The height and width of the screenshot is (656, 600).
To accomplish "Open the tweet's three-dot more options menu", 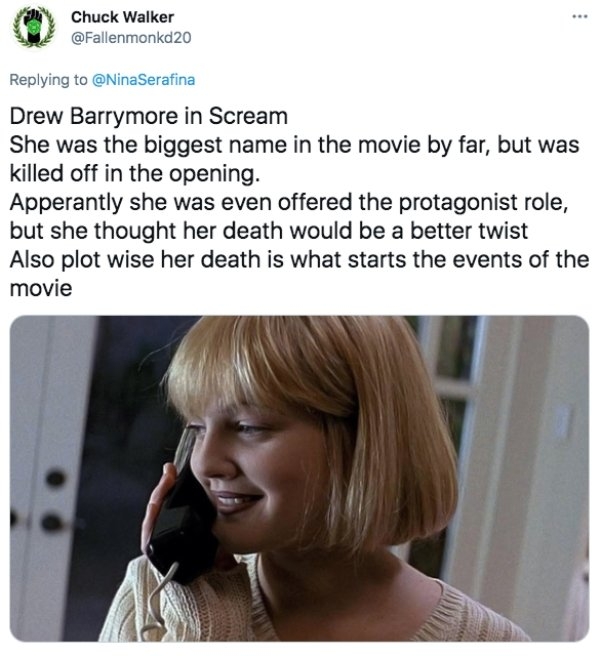I will pos(580,17).
